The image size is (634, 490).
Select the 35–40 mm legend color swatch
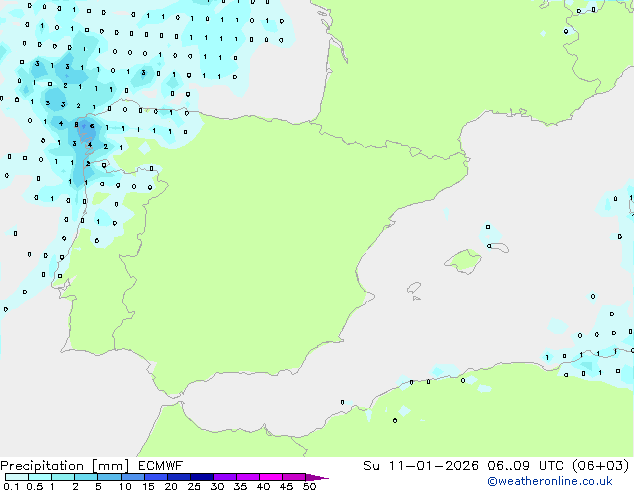click(x=248, y=477)
